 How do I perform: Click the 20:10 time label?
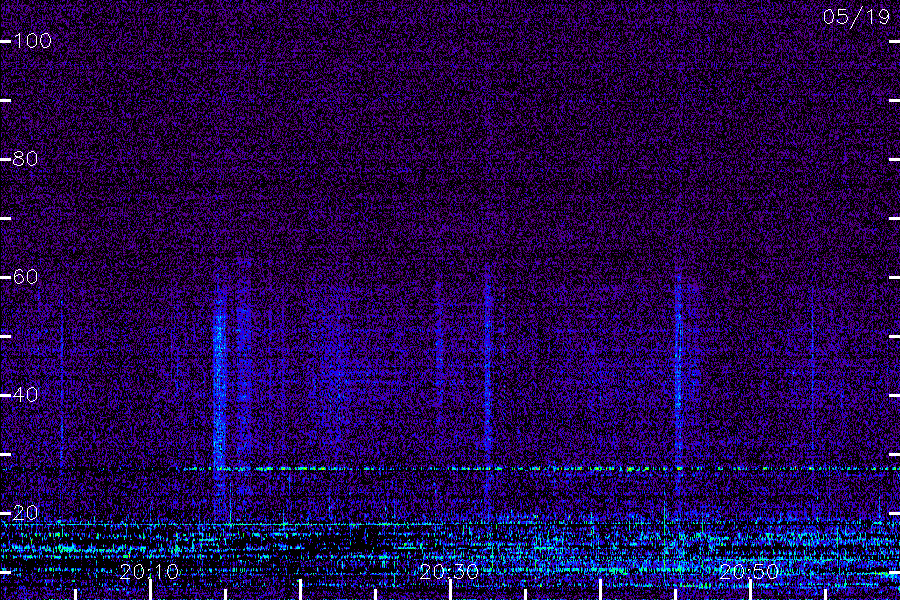[x=149, y=572]
